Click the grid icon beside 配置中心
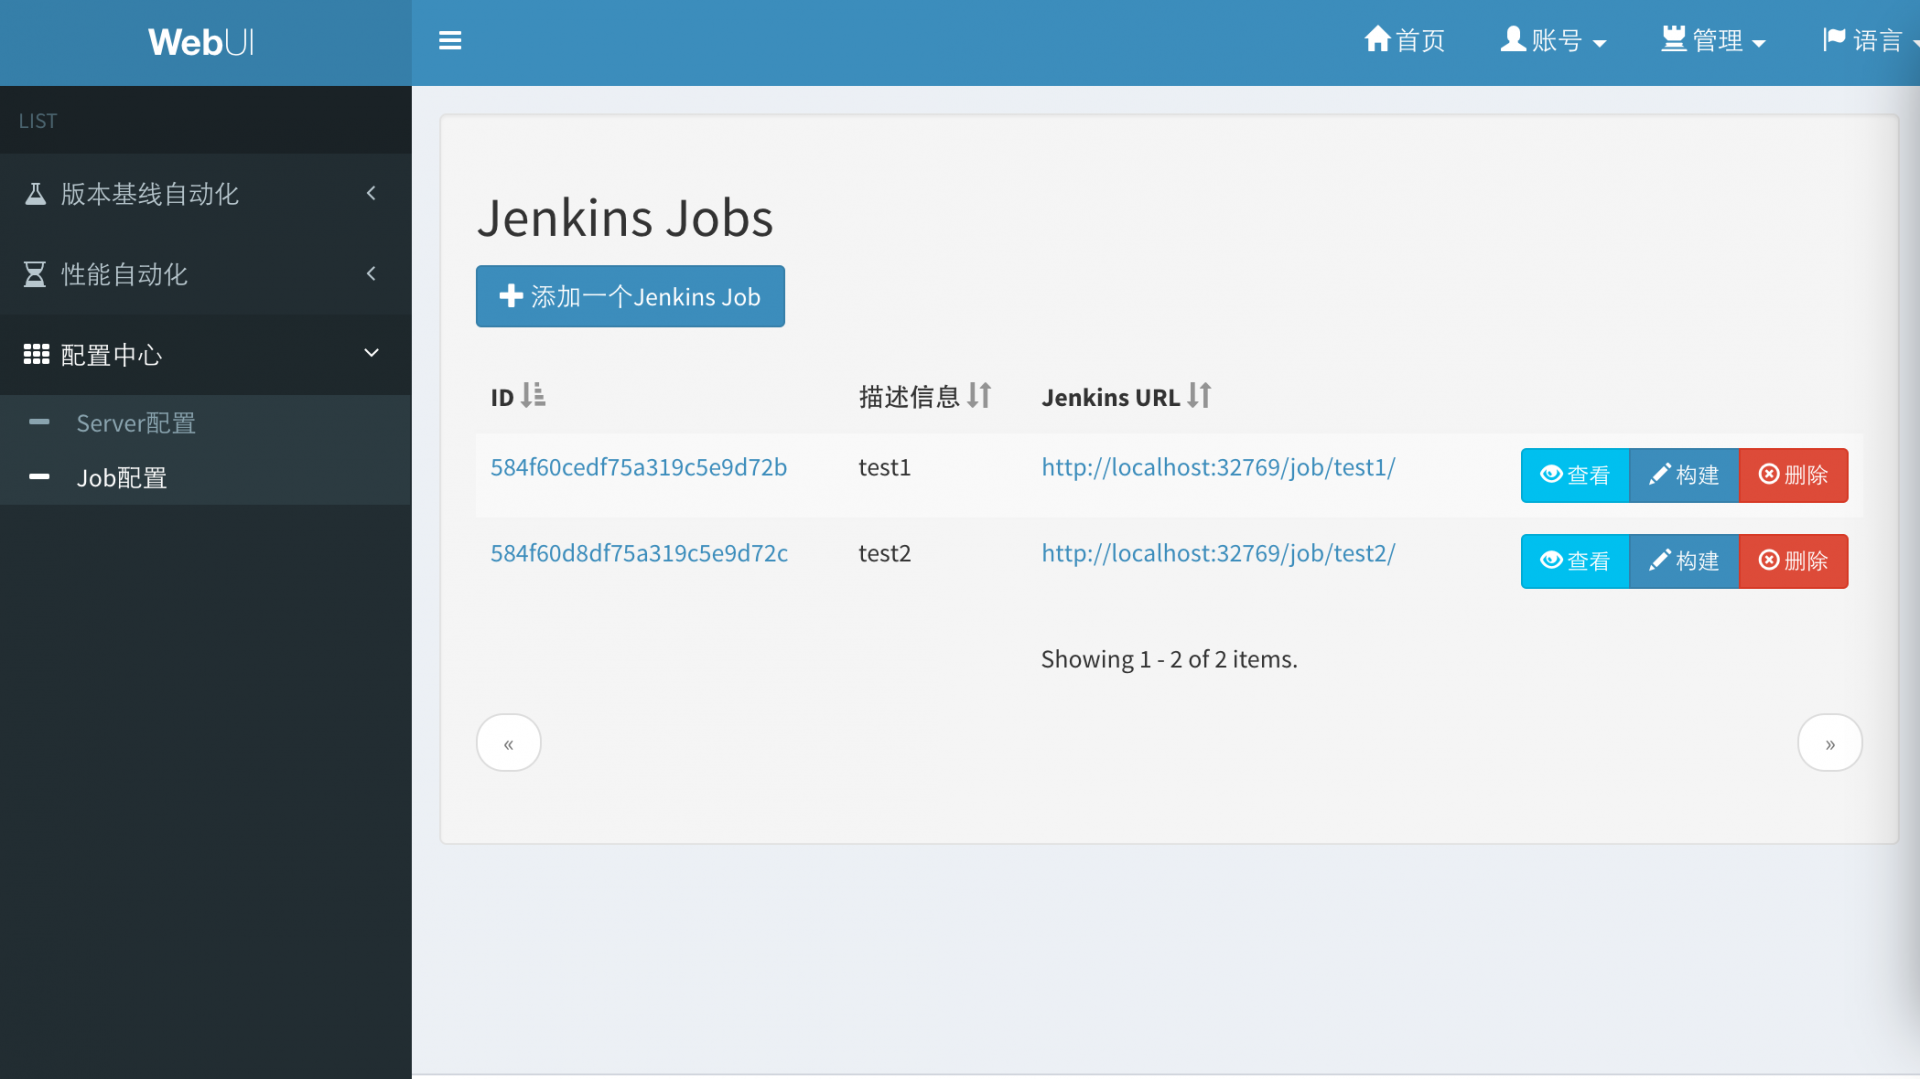The image size is (1920, 1079). pos(36,354)
